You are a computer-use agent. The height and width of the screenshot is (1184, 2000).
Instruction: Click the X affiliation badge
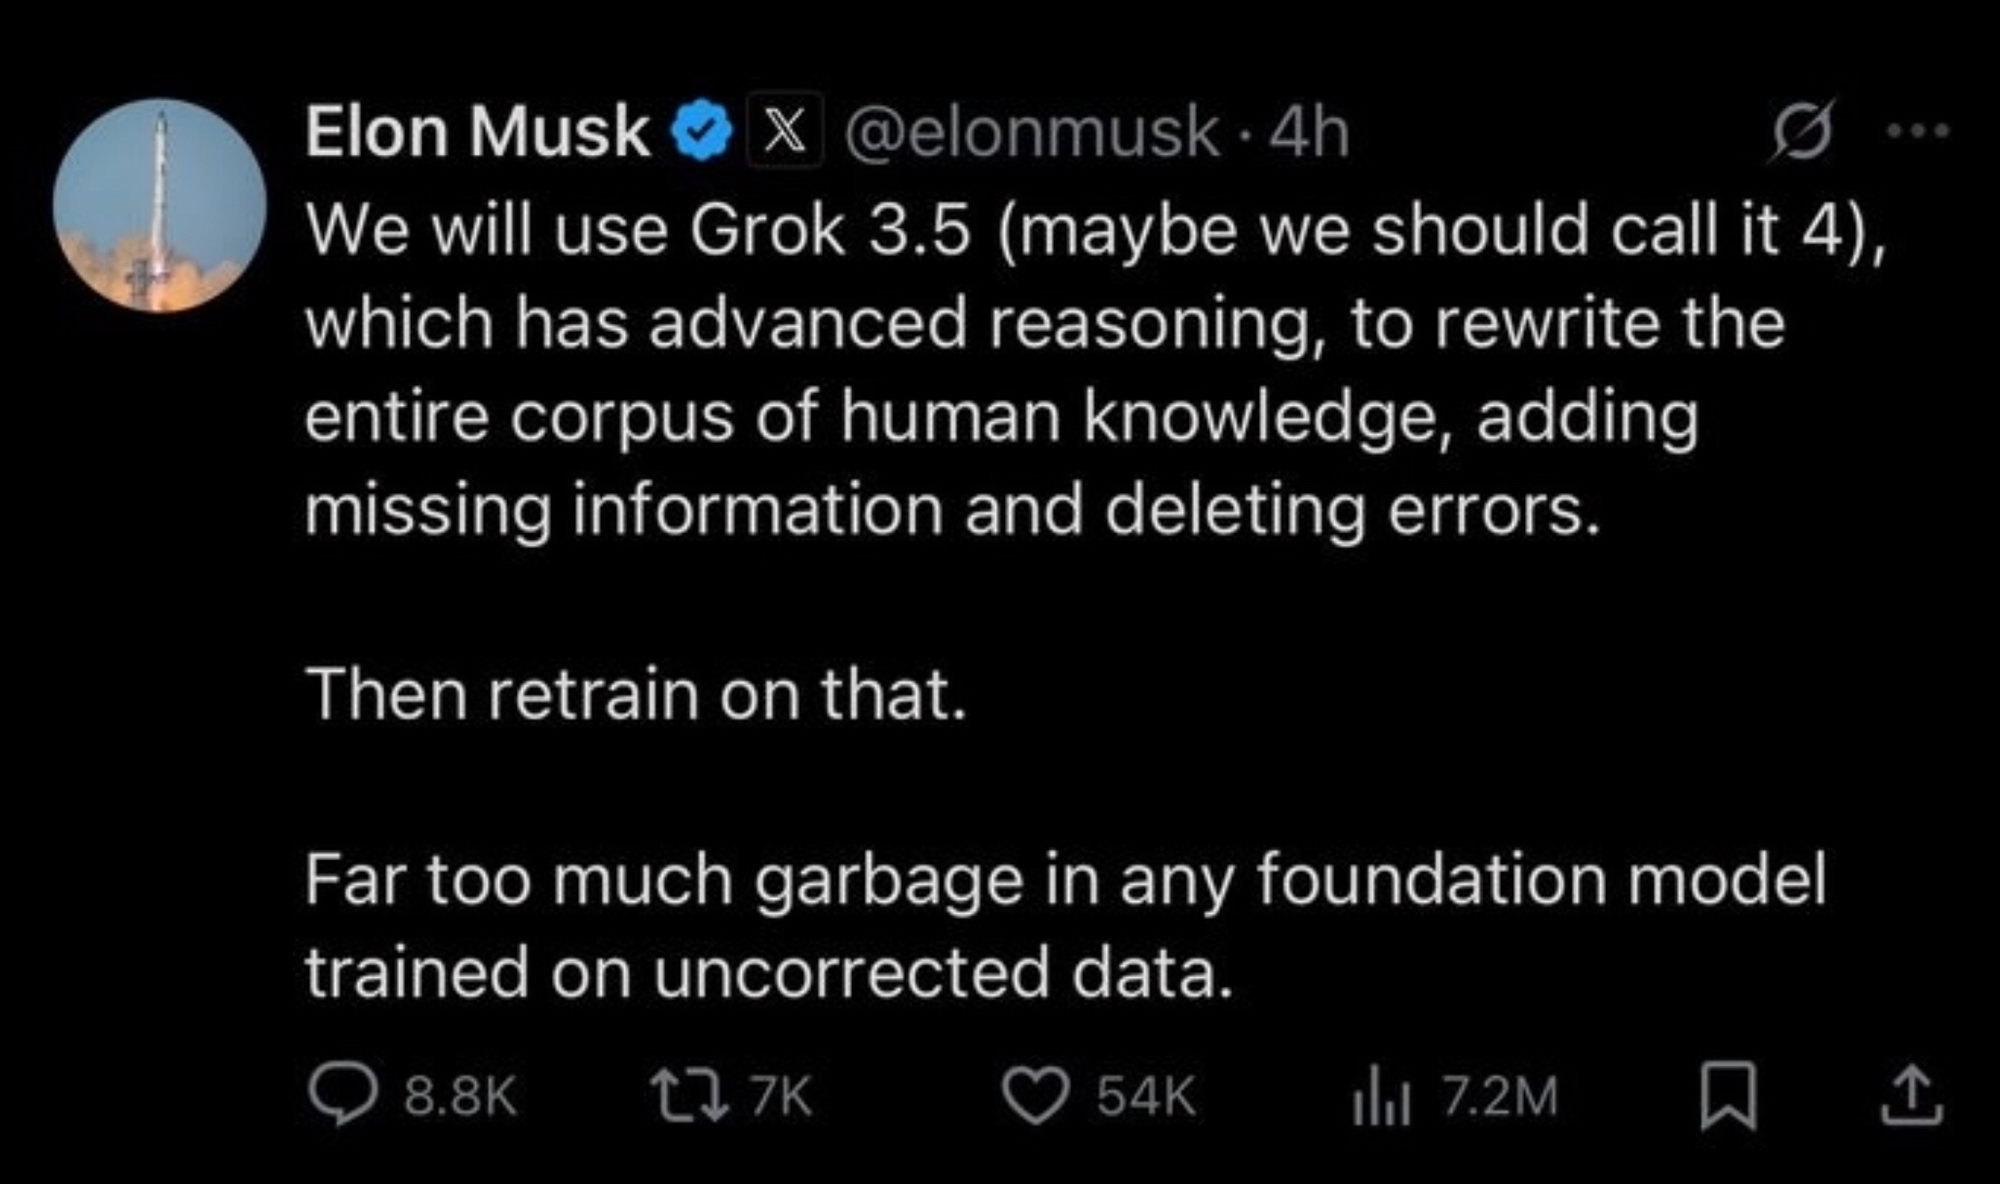(x=785, y=132)
